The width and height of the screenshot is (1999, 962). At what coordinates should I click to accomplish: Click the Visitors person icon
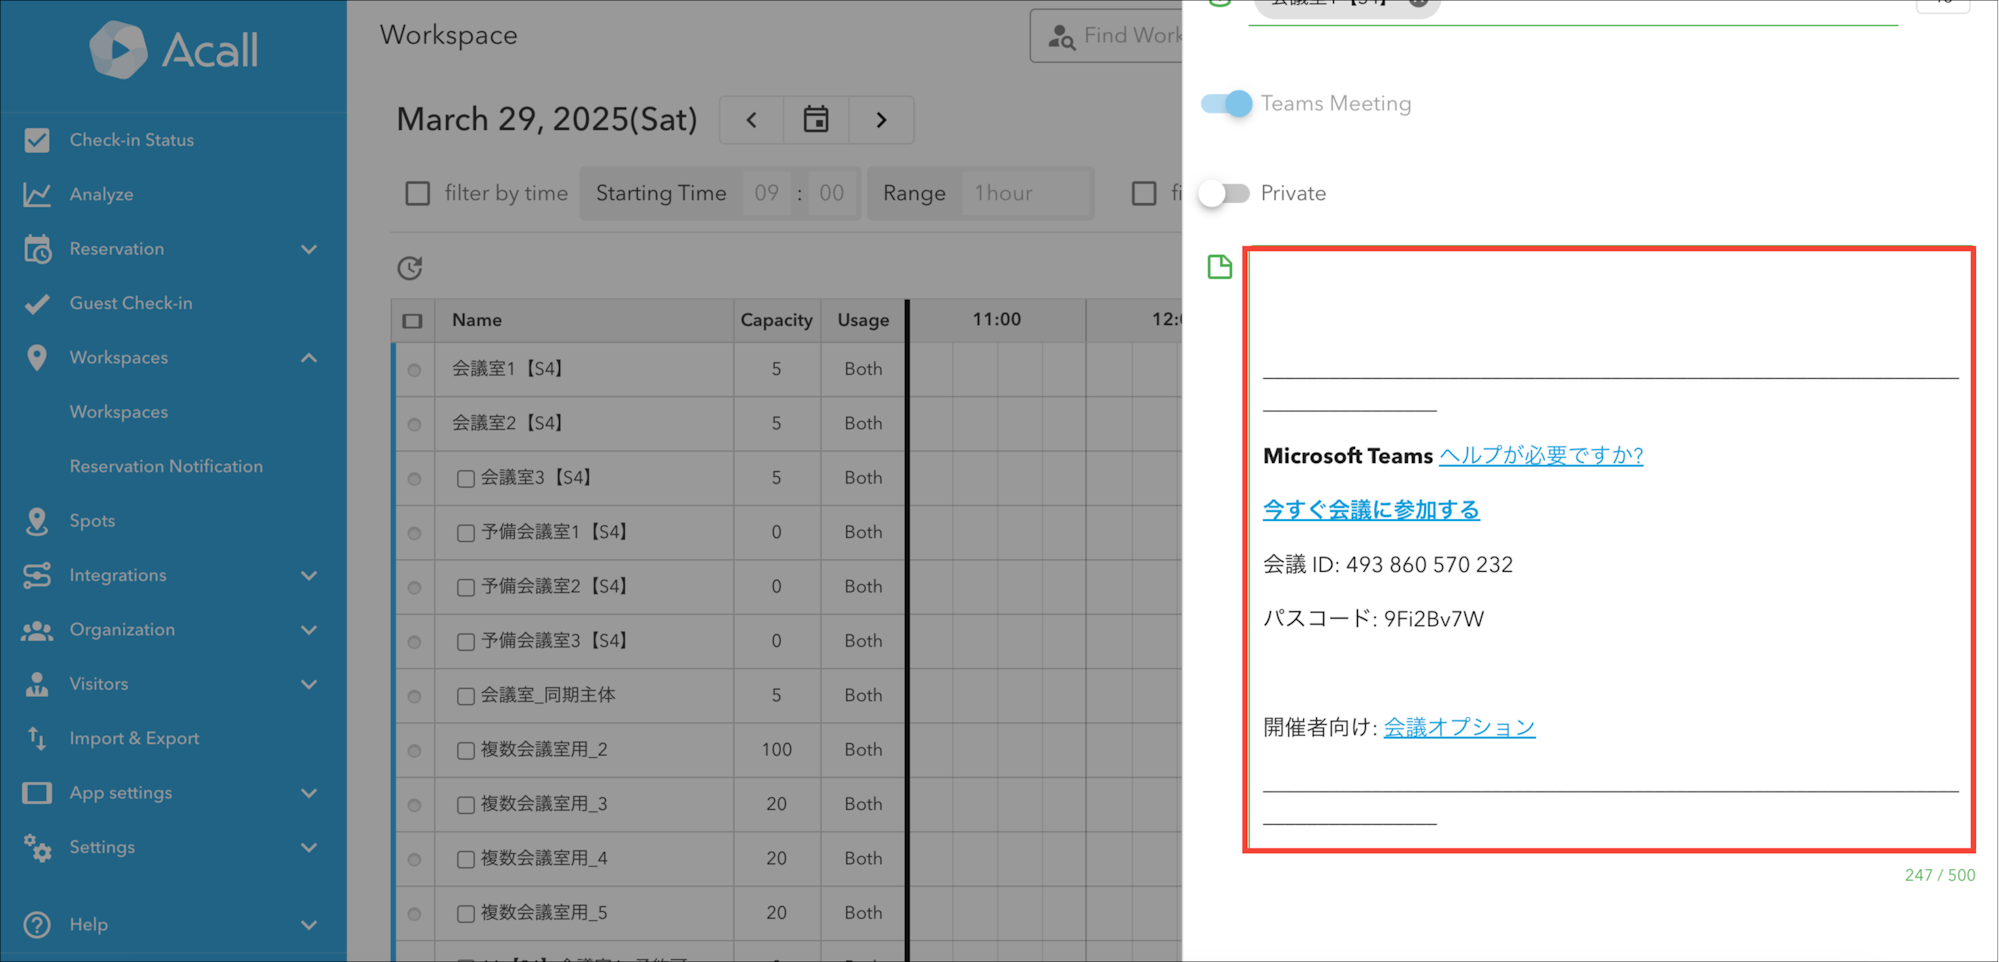pos(37,684)
